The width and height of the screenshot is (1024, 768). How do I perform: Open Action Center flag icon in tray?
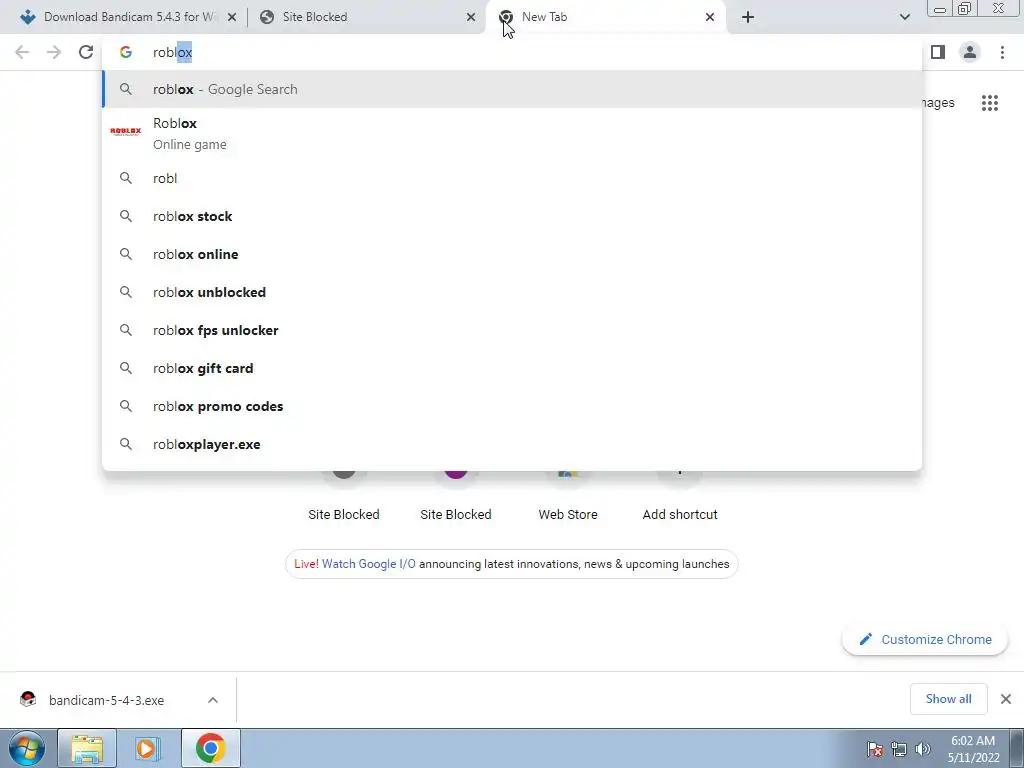point(875,749)
